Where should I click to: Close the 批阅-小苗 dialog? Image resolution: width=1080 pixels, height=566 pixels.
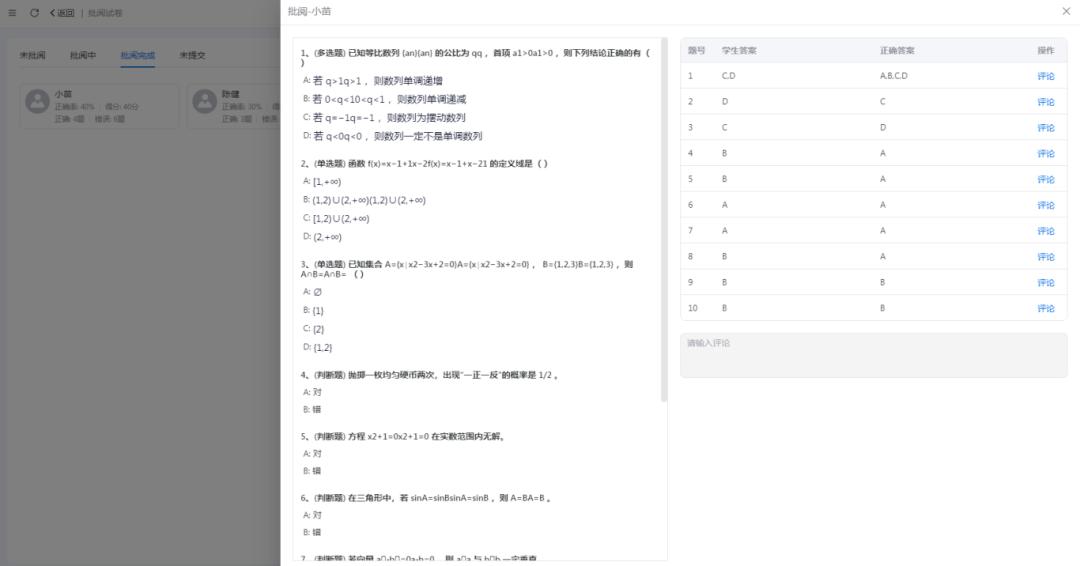tap(1065, 11)
